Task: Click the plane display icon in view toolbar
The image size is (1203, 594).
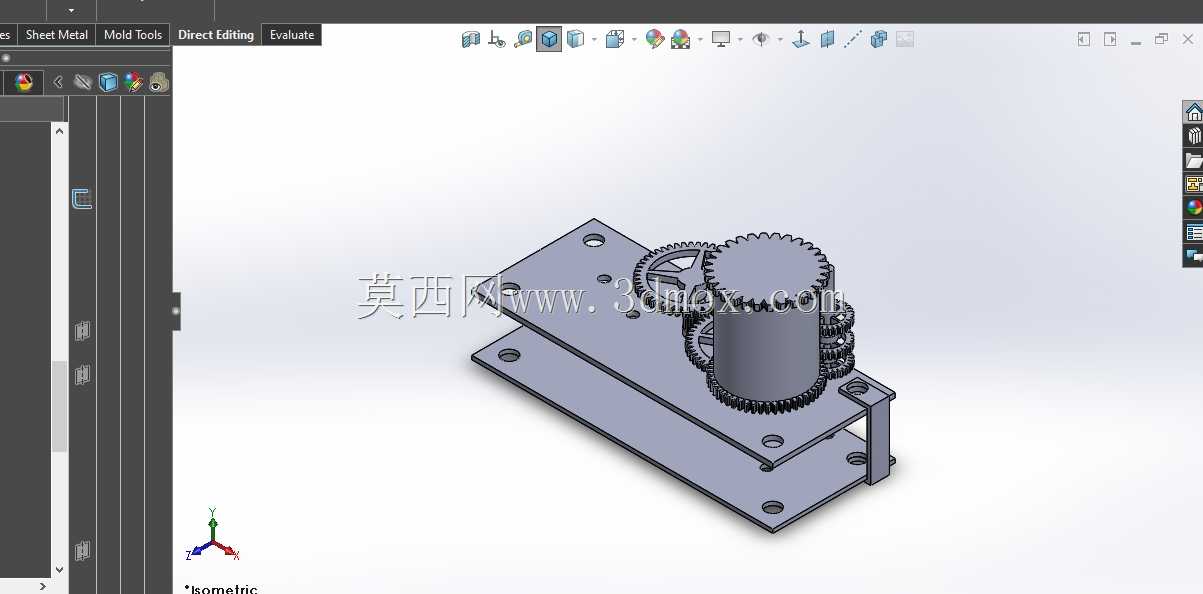Action: [827, 39]
